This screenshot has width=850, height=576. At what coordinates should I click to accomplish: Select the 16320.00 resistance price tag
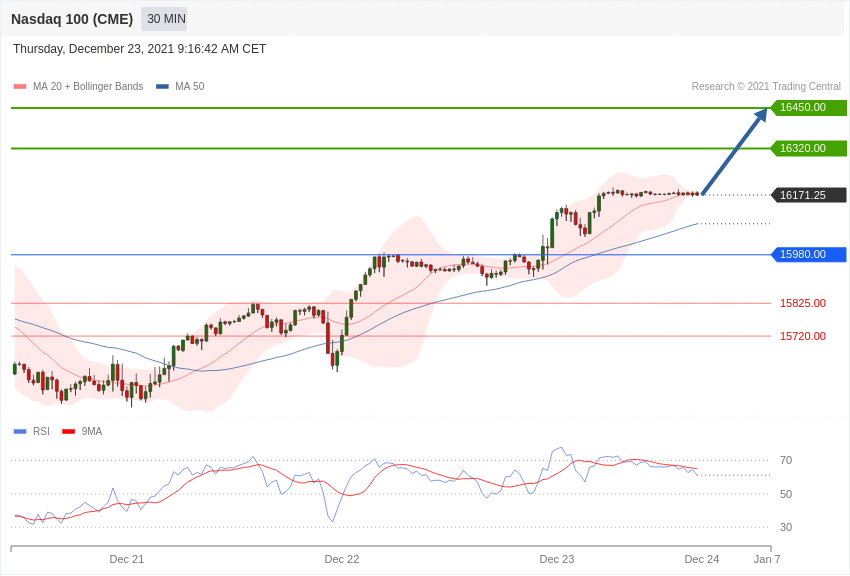tap(808, 148)
